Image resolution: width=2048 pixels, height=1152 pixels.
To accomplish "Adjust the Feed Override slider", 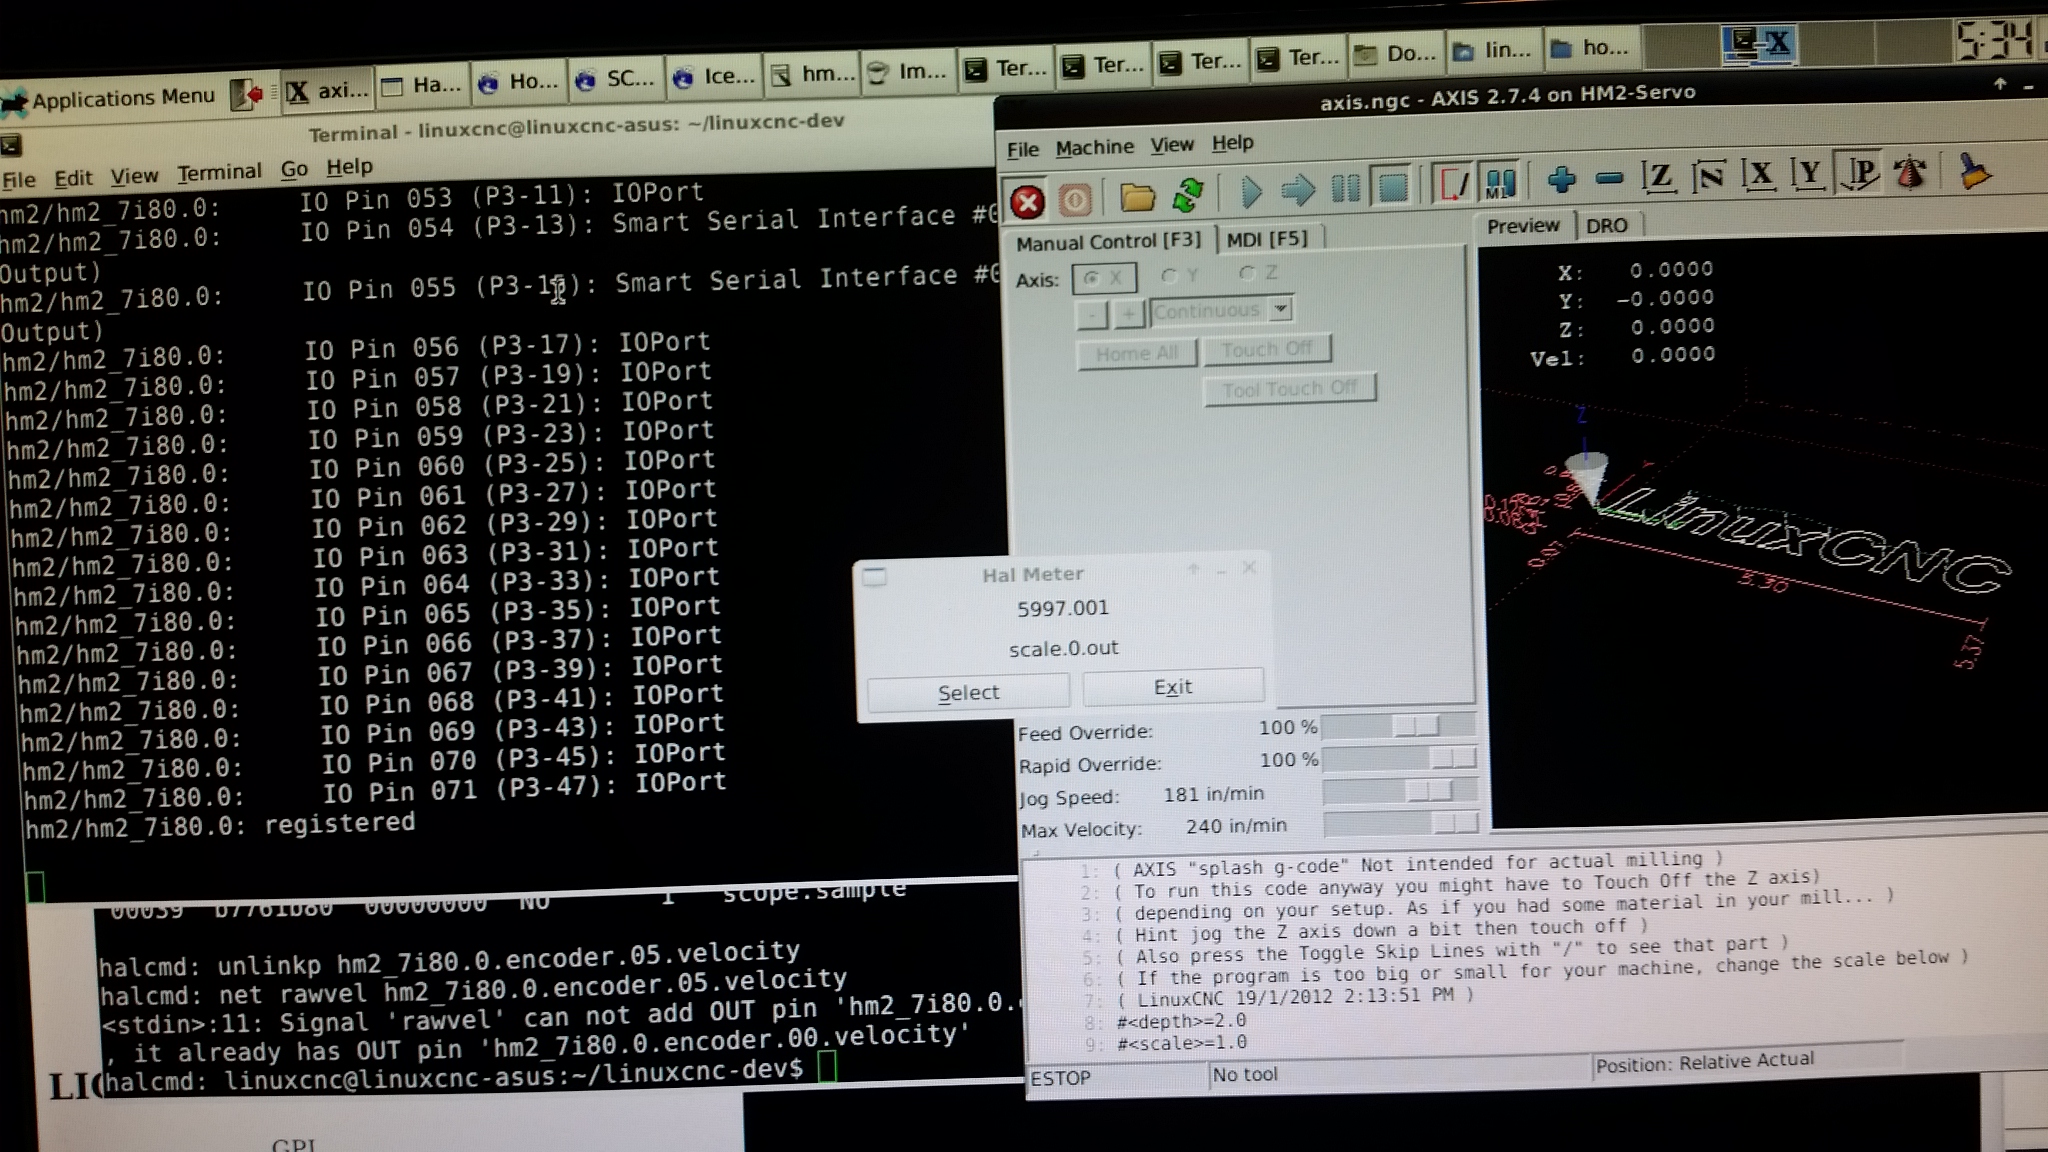I will pyautogui.click(x=1416, y=726).
